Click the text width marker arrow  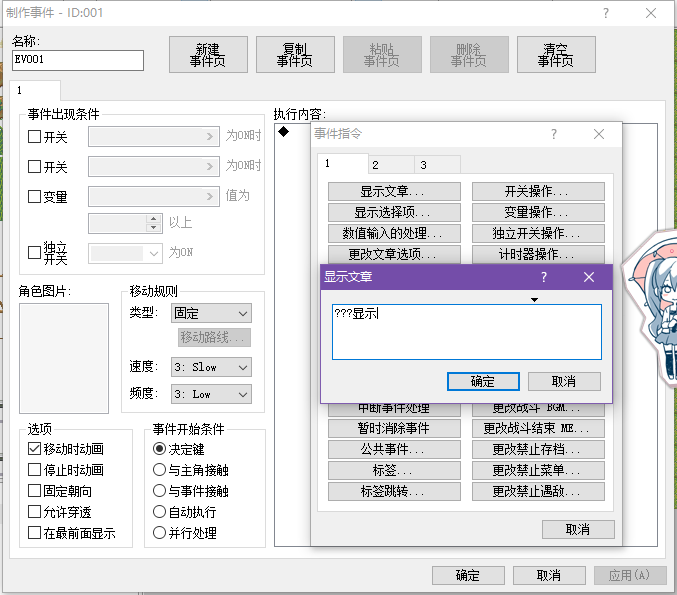click(535, 300)
